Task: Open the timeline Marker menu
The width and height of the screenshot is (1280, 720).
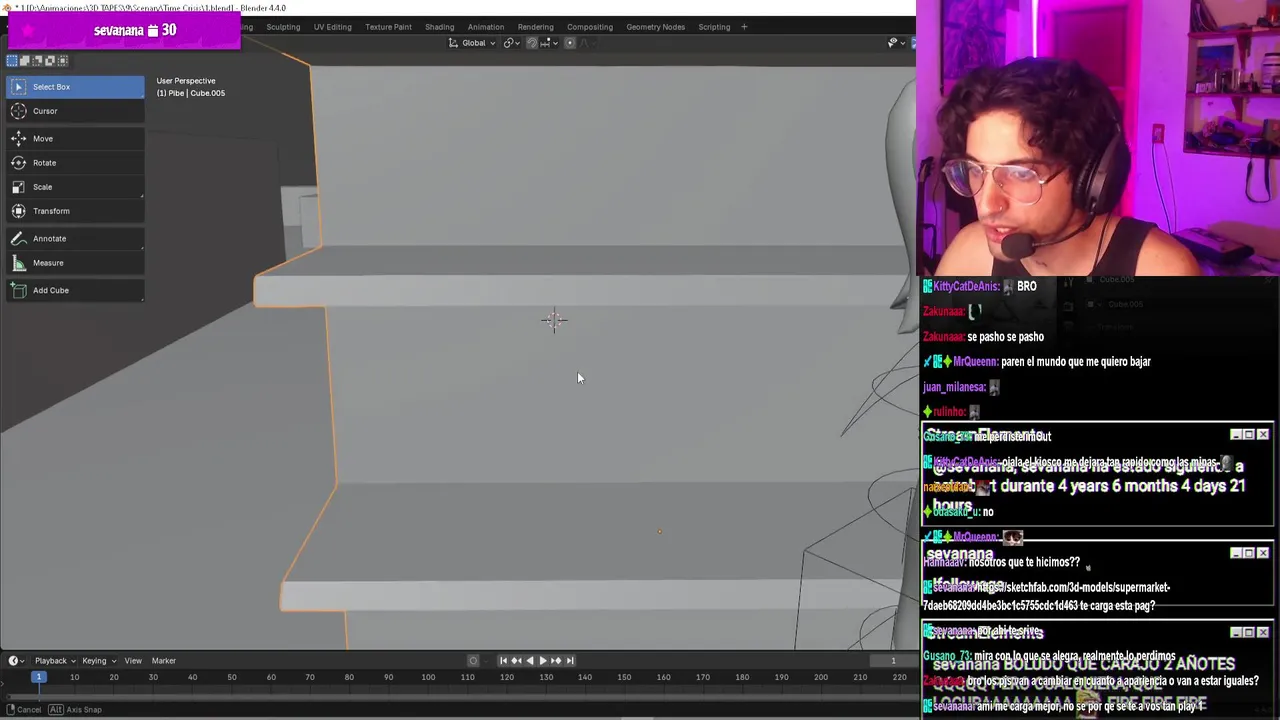Action: tap(164, 660)
